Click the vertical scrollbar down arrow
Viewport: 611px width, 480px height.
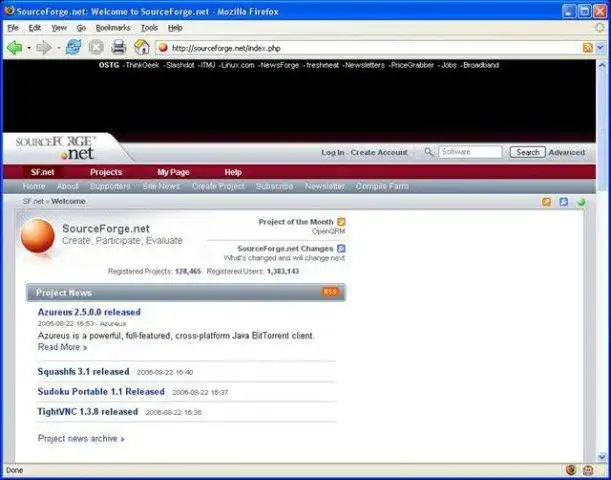point(601,457)
